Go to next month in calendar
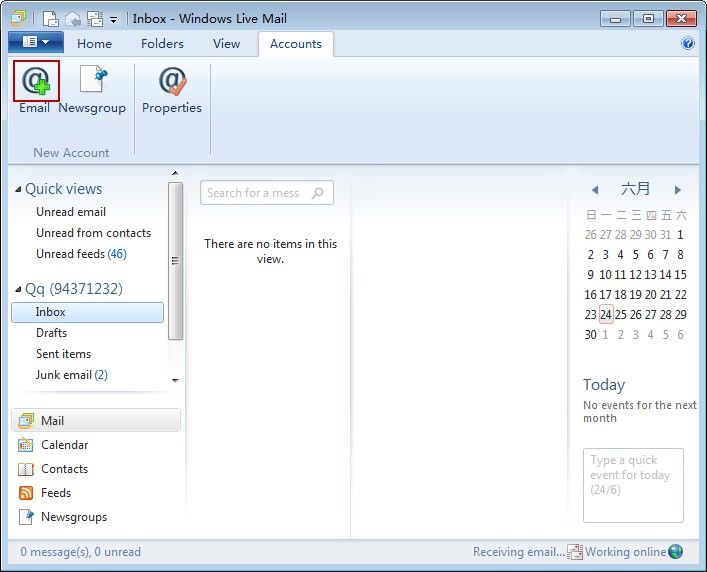 (677, 190)
